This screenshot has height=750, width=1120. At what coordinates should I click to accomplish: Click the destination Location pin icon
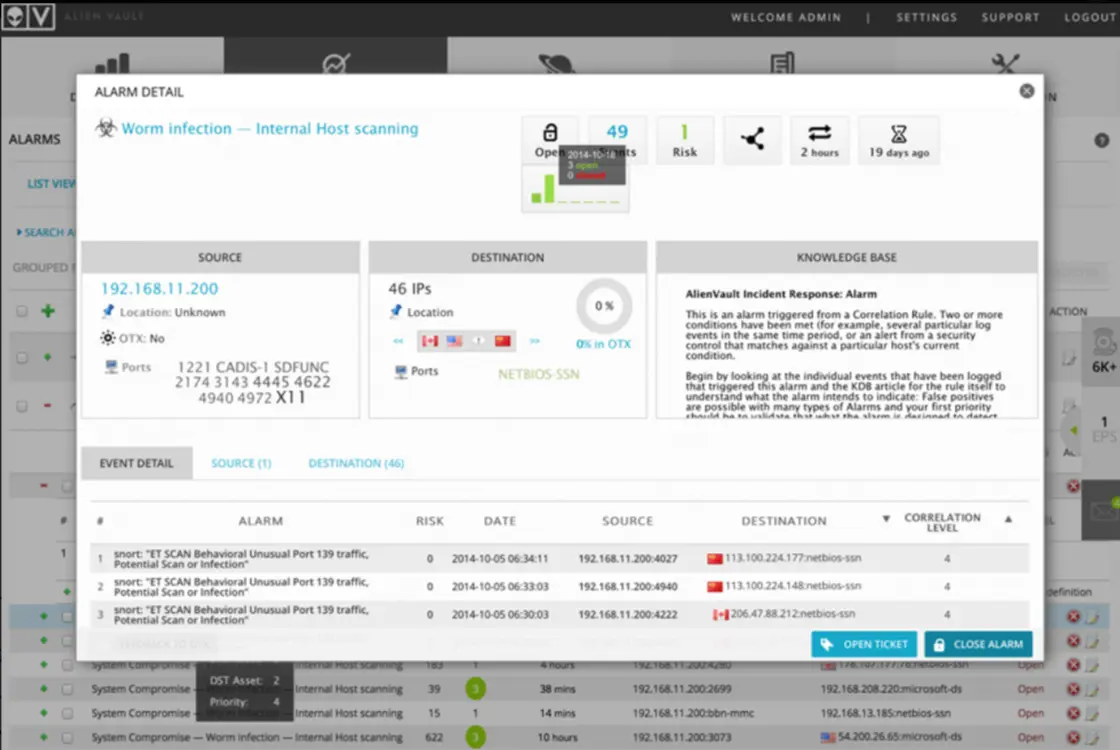tap(396, 311)
